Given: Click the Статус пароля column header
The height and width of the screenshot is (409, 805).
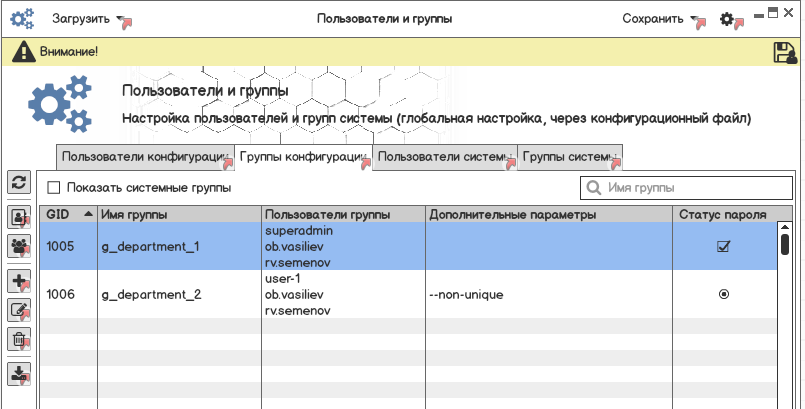Looking at the screenshot, I should [x=723, y=215].
